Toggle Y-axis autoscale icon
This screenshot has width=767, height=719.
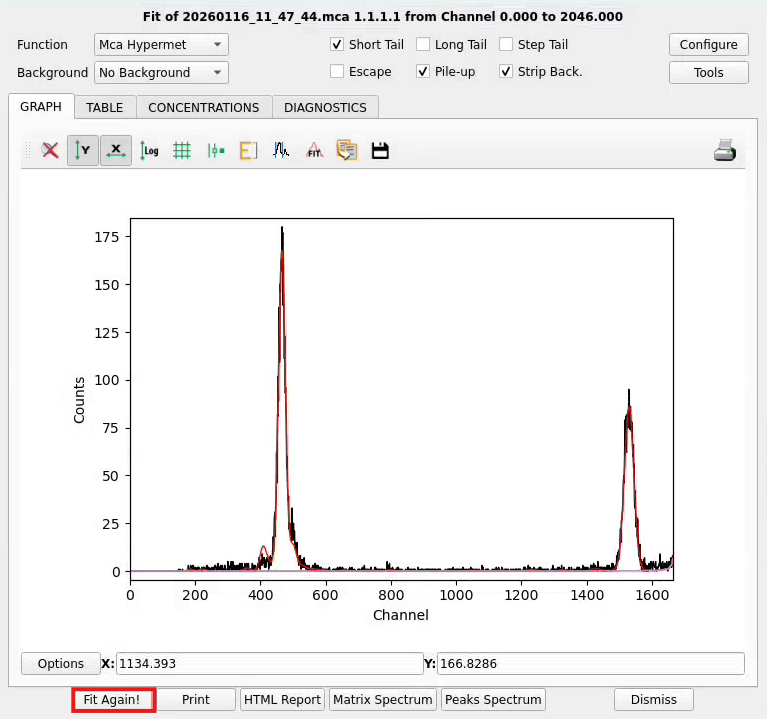coord(83,150)
